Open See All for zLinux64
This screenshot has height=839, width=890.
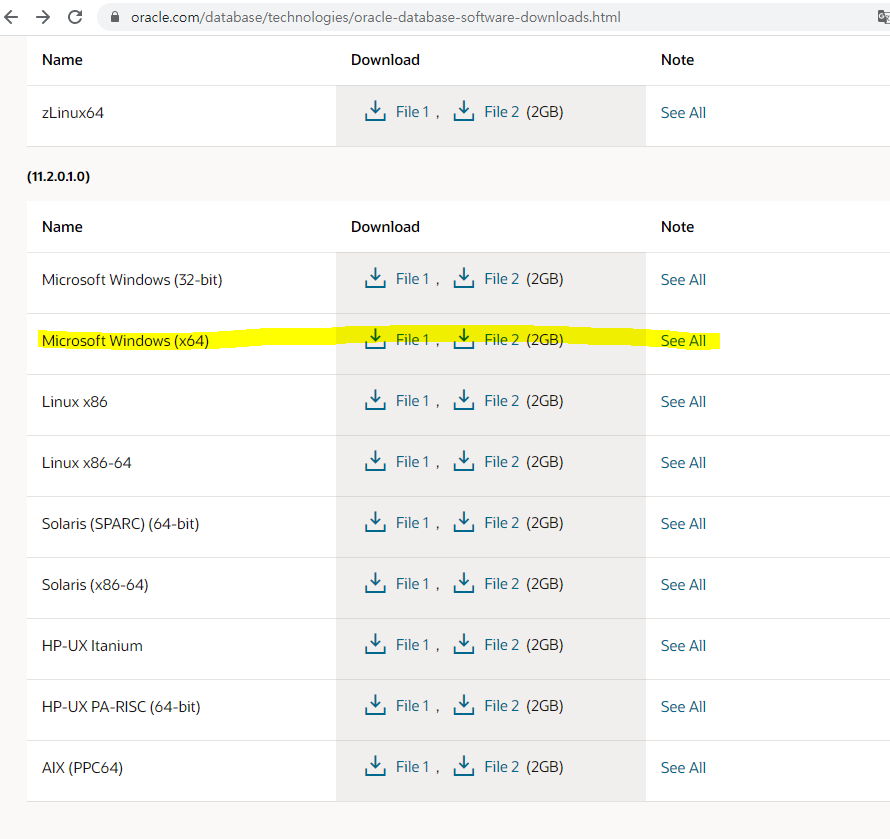coord(683,112)
